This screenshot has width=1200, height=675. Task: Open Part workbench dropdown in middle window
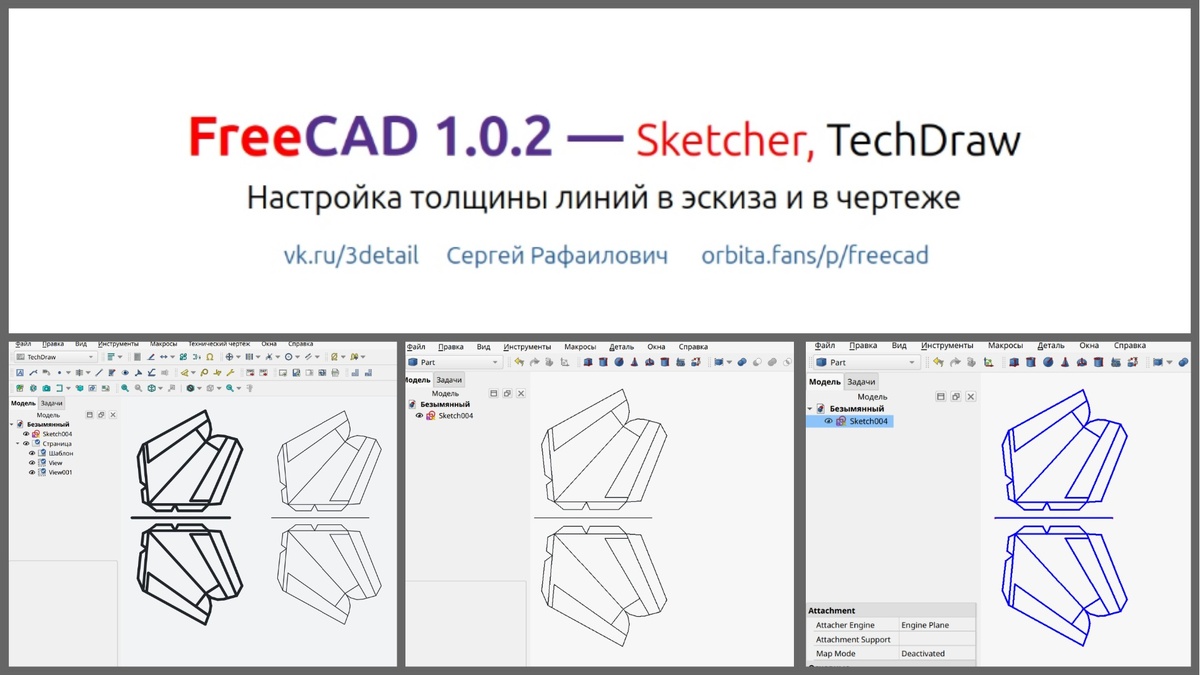pyautogui.click(x=453, y=362)
